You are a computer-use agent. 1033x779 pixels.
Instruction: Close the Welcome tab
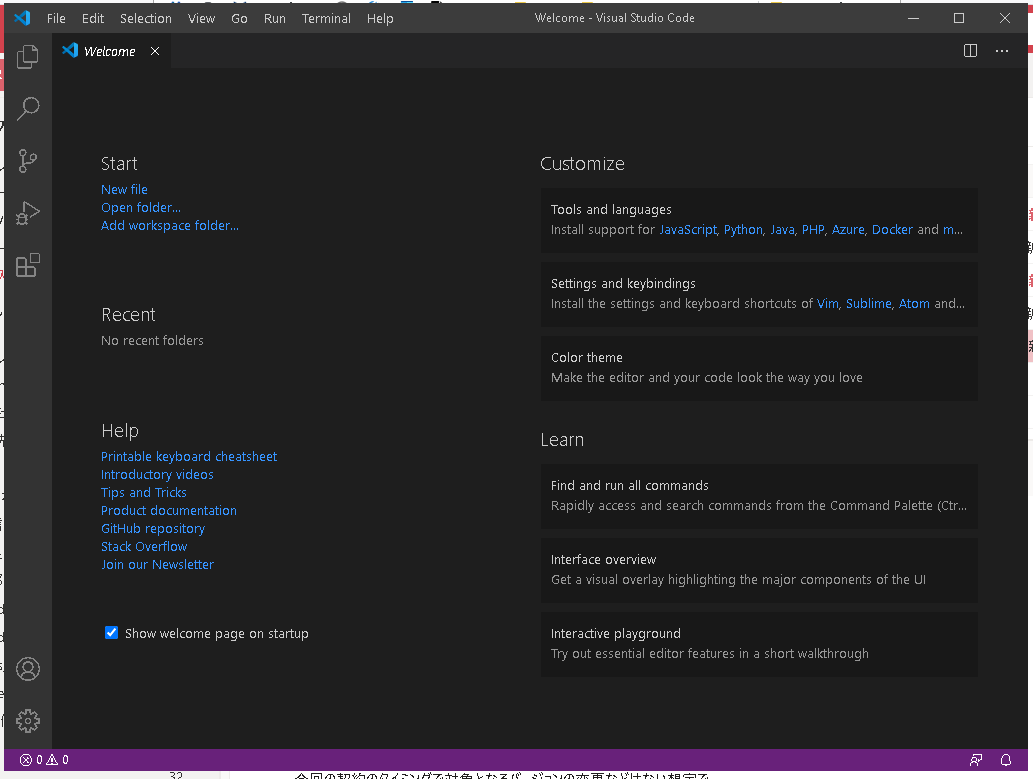coord(155,51)
